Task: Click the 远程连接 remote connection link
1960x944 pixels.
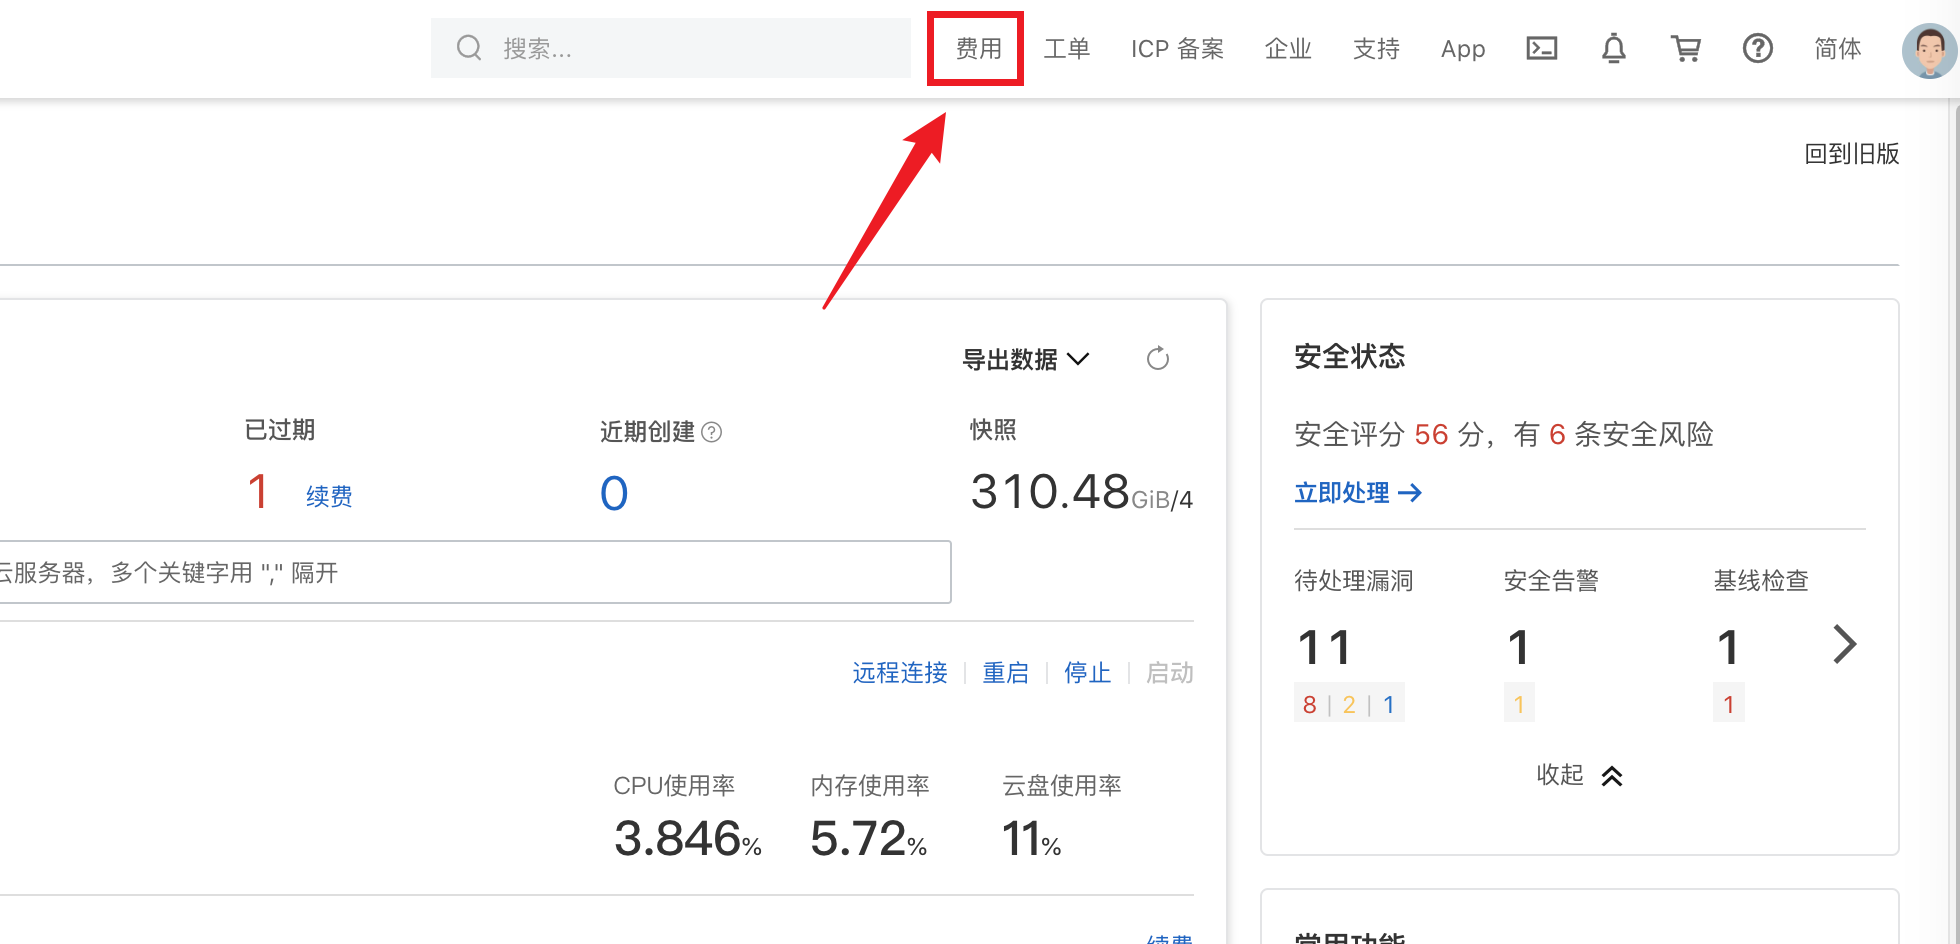Action: click(x=899, y=672)
